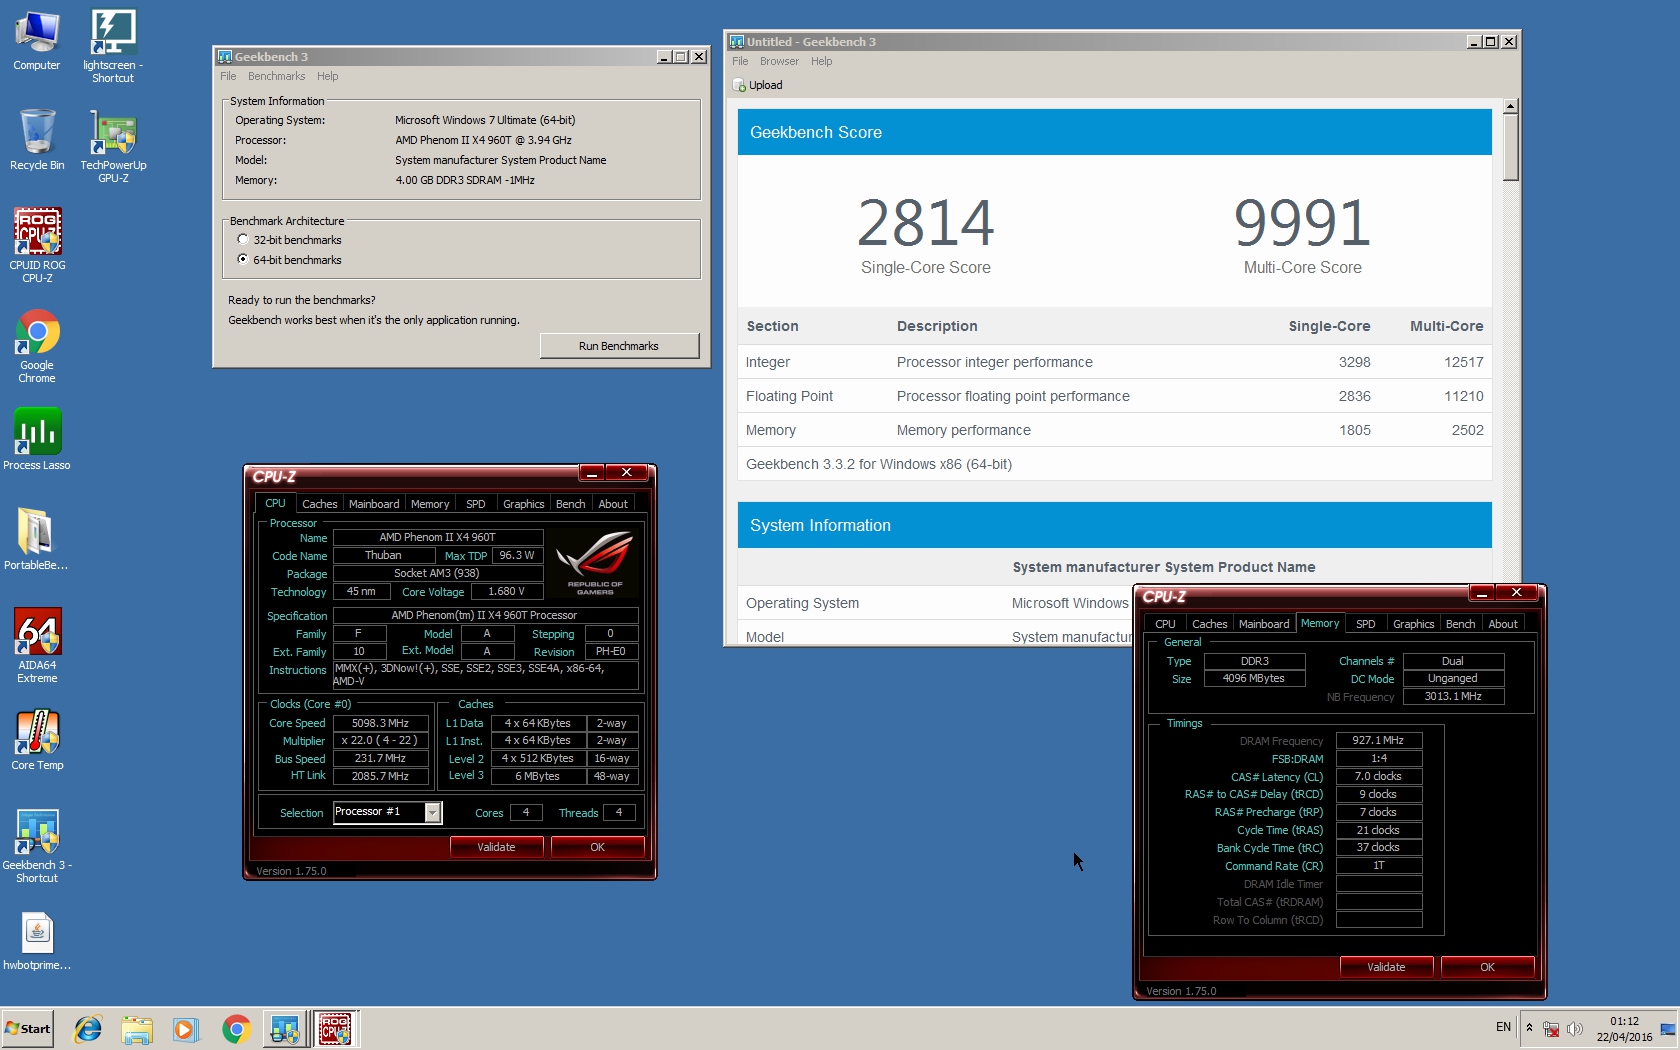1680x1050 pixels.
Task: Click the Upload icon in Geekbench results
Action: click(740, 85)
